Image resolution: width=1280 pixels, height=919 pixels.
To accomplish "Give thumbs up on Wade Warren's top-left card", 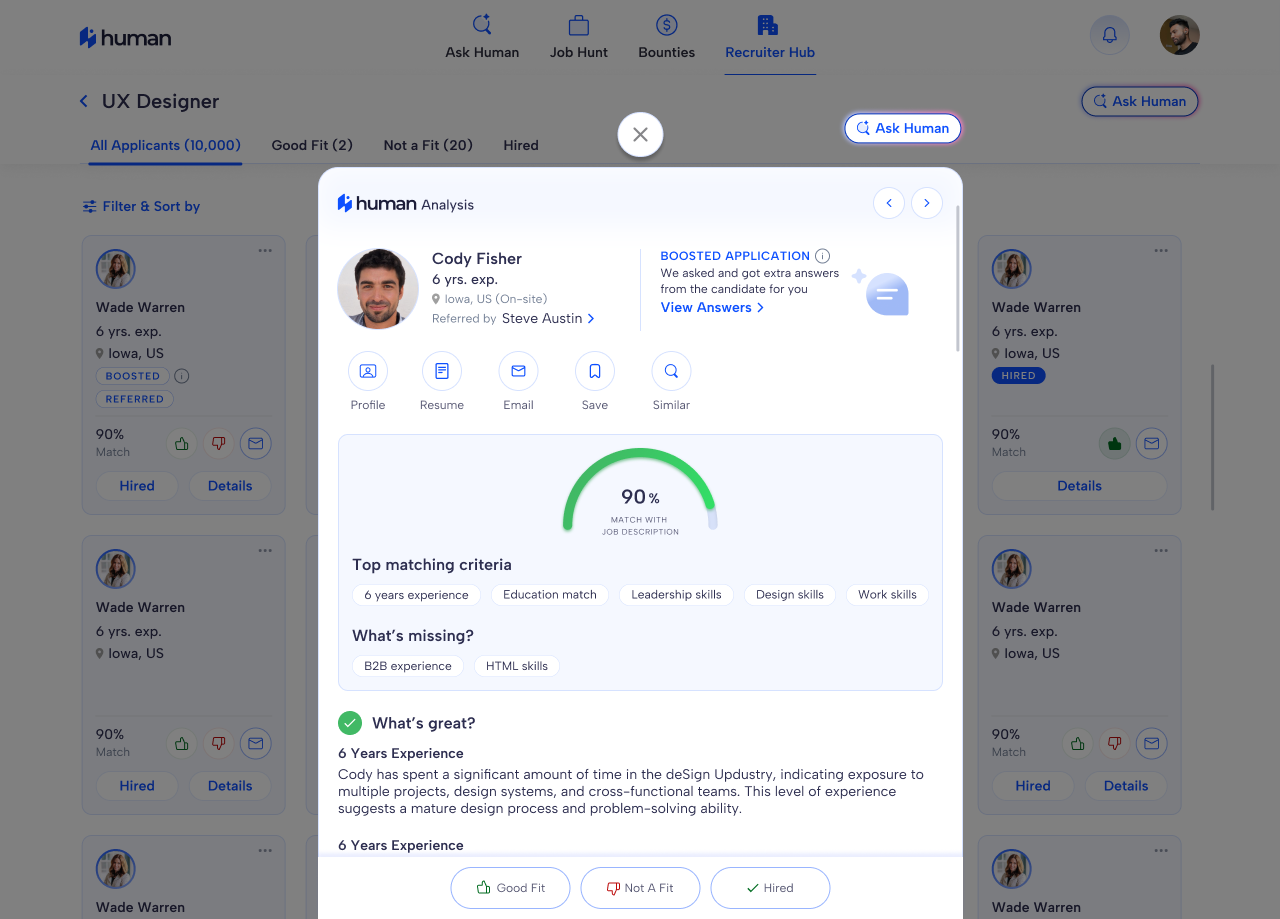I will click(181, 443).
